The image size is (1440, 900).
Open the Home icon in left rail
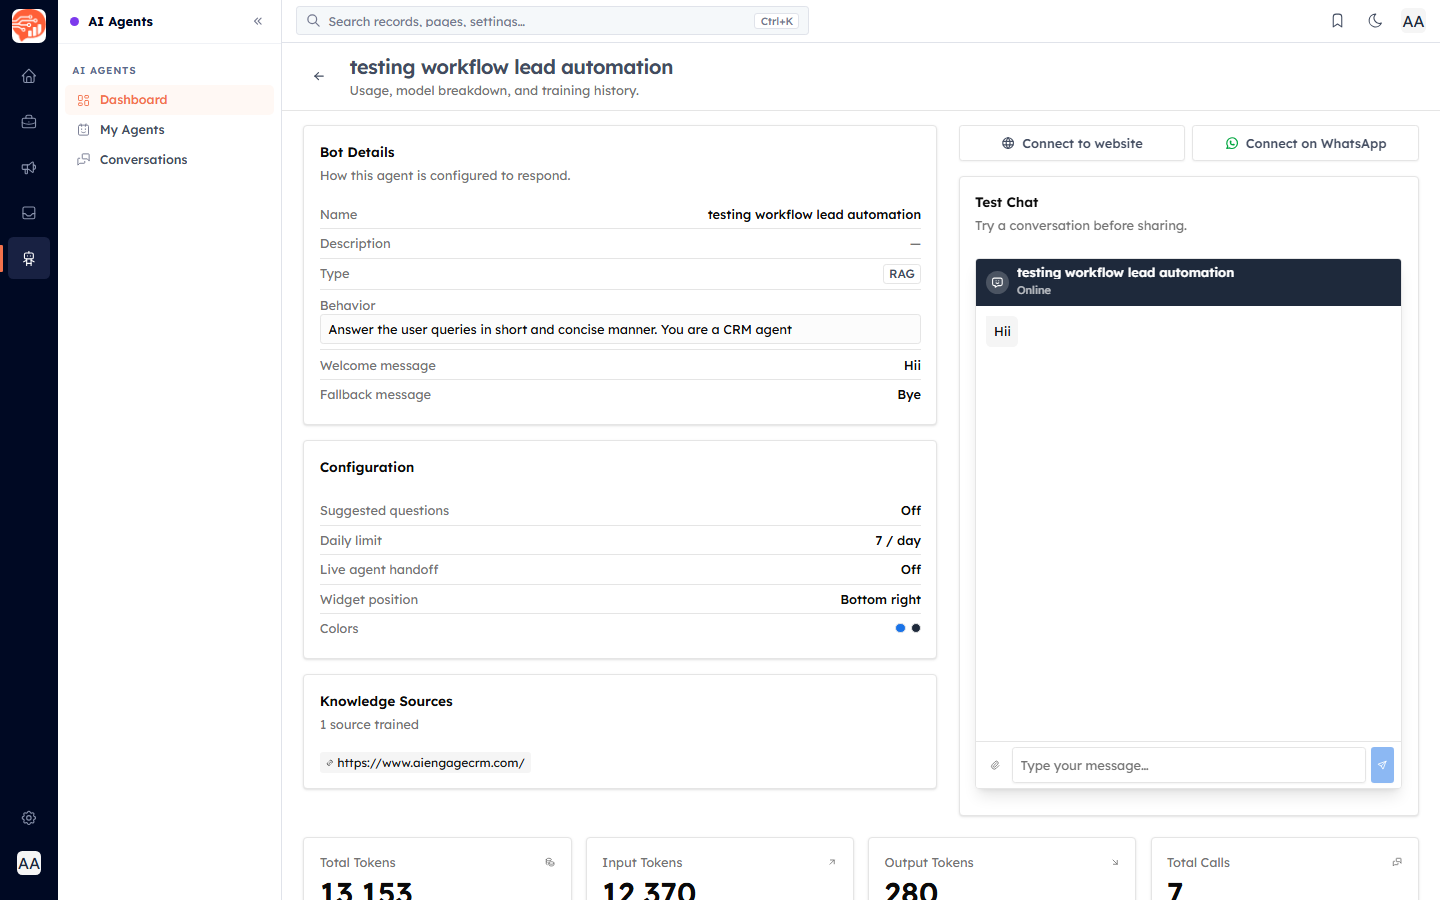[29, 76]
